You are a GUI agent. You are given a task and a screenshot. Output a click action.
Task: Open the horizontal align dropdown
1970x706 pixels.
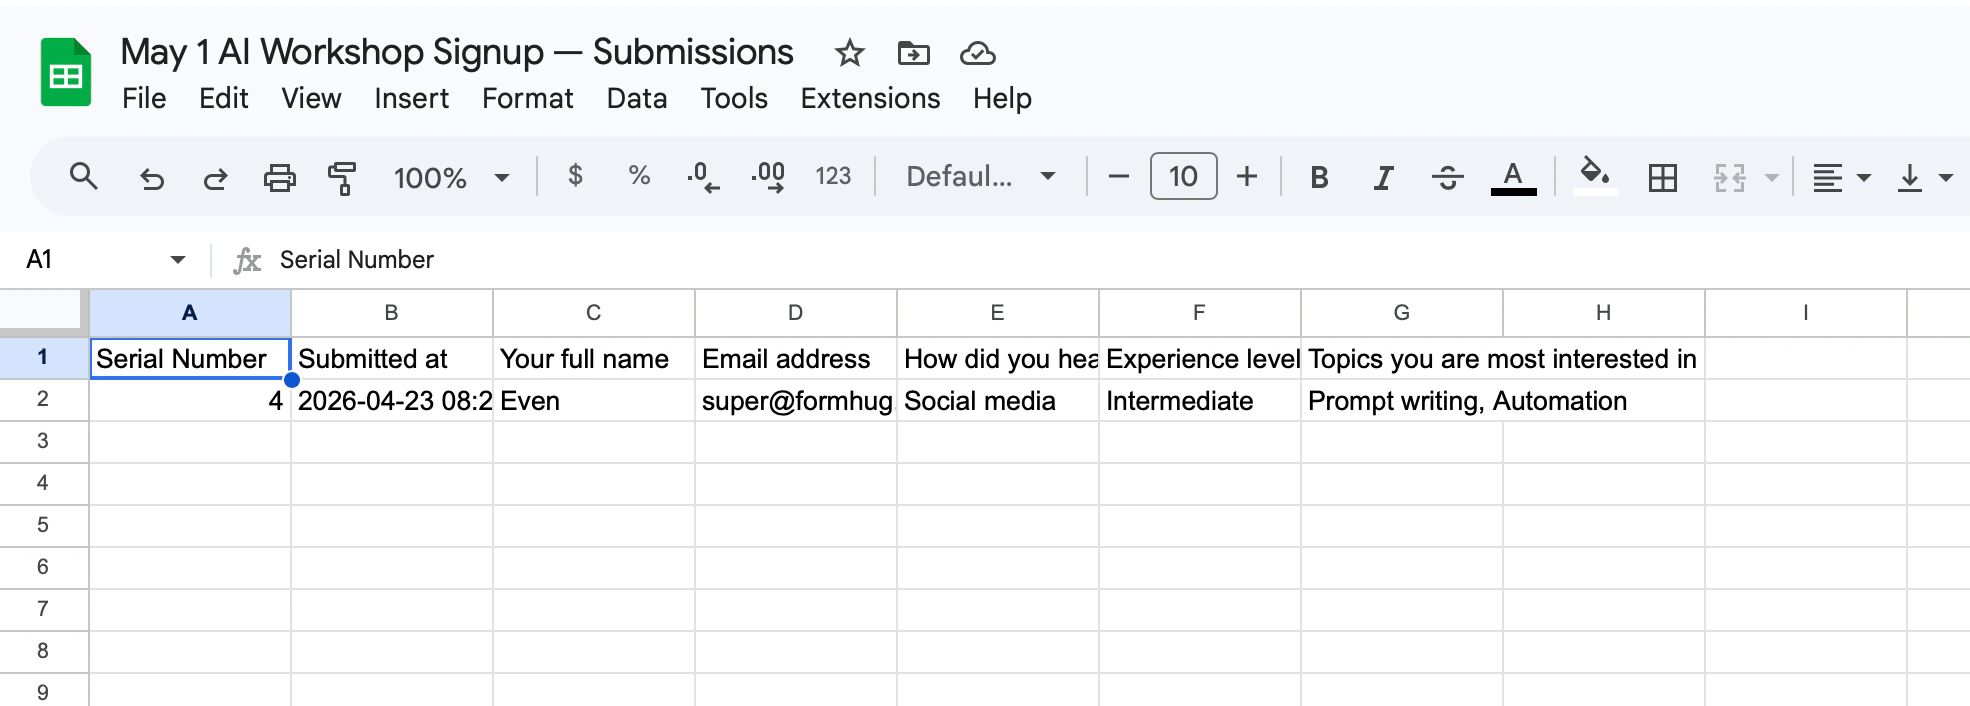click(x=1840, y=177)
